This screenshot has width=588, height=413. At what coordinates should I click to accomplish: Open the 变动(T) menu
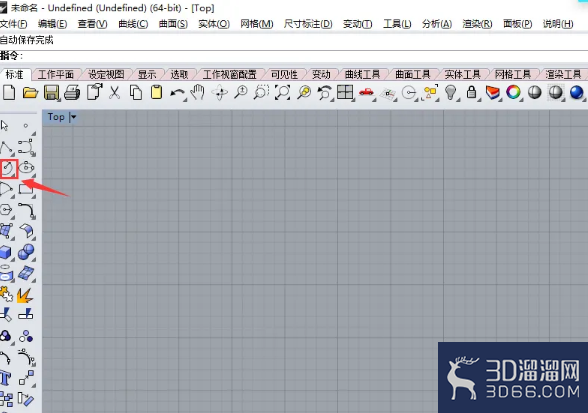357,24
